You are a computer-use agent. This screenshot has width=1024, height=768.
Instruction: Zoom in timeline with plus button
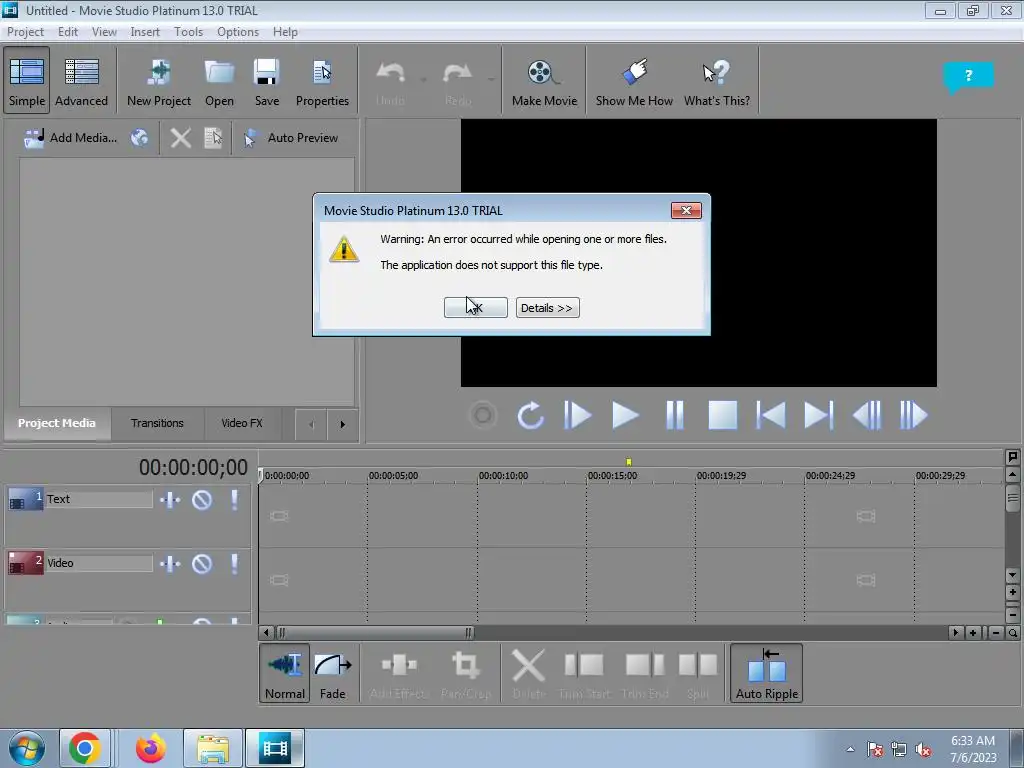(x=973, y=632)
